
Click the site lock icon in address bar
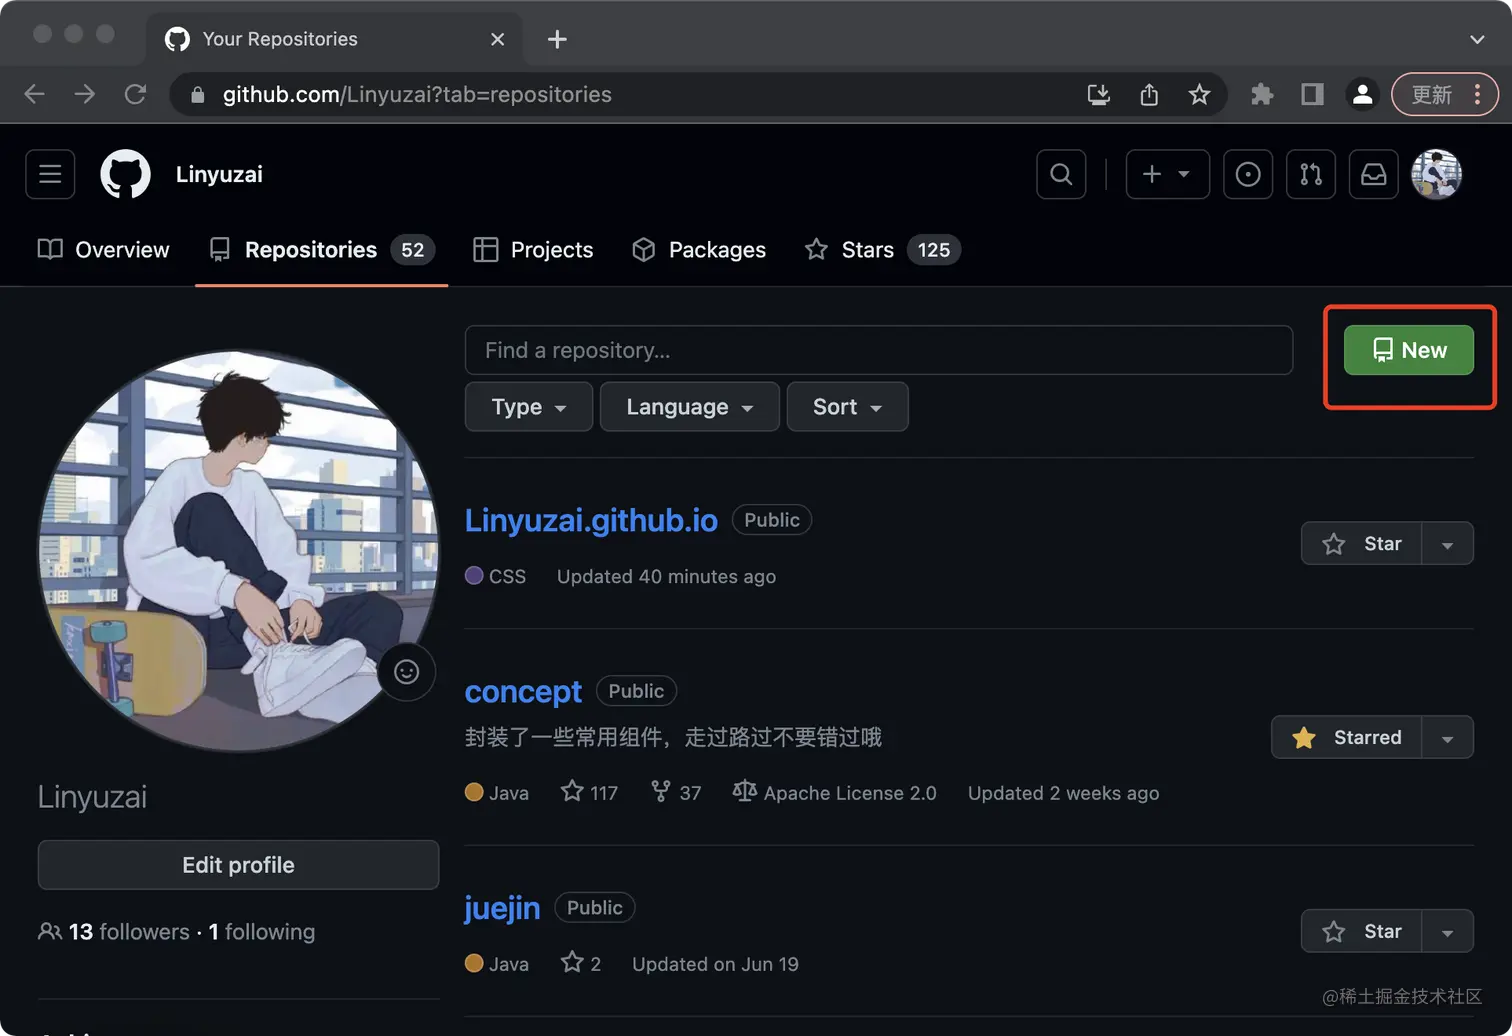pyautogui.click(x=198, y=94)
